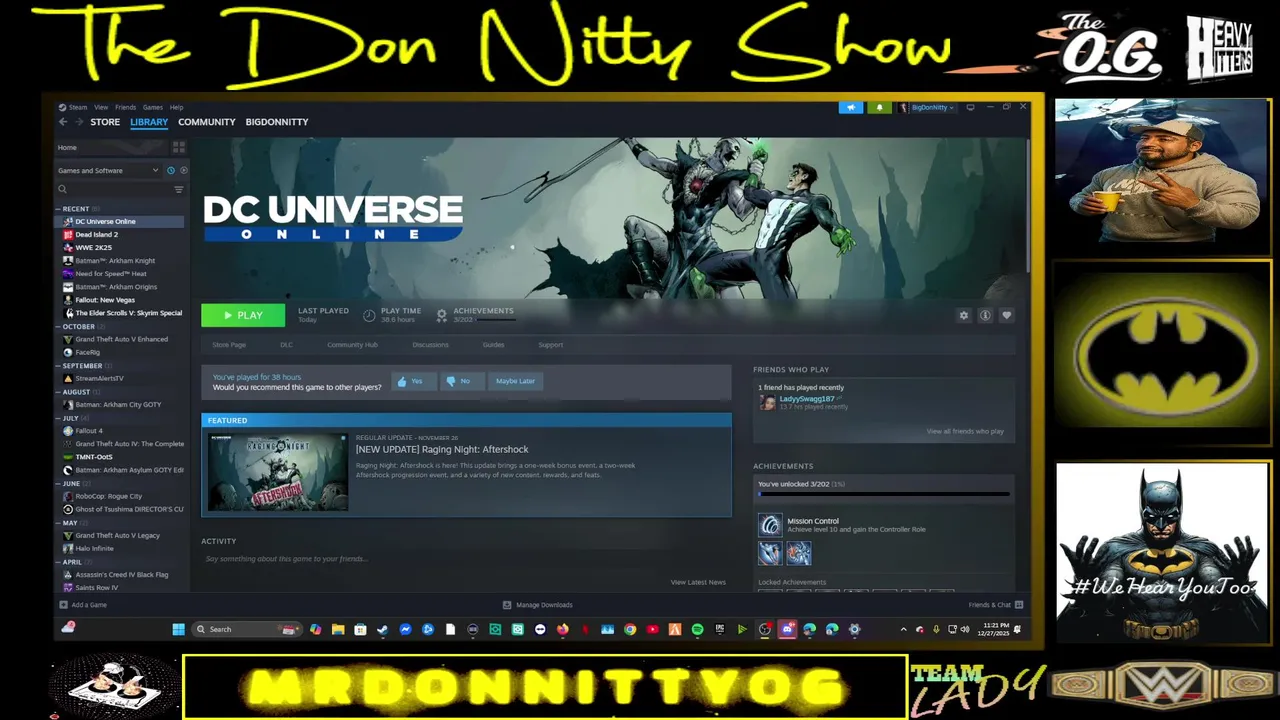Open the Games menu

coord(152,107)
